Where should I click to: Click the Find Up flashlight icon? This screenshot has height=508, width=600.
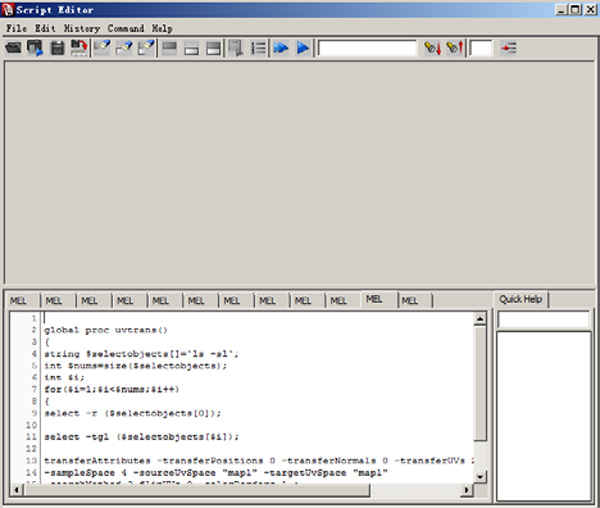455,48
